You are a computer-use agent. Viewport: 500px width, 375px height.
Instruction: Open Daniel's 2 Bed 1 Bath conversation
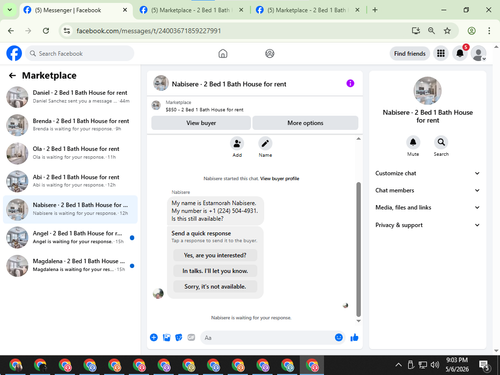70,97
